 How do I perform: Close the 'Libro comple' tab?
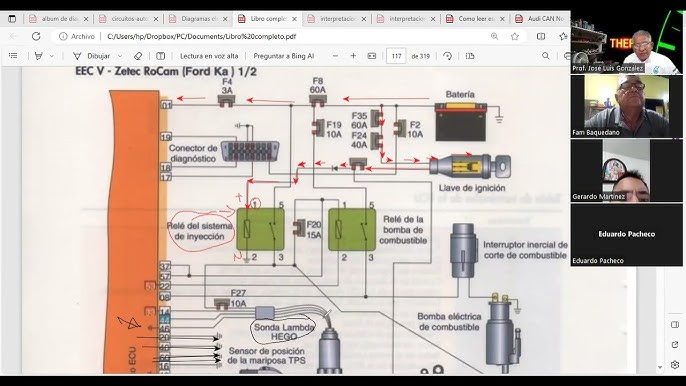click(x=294, y=19)
